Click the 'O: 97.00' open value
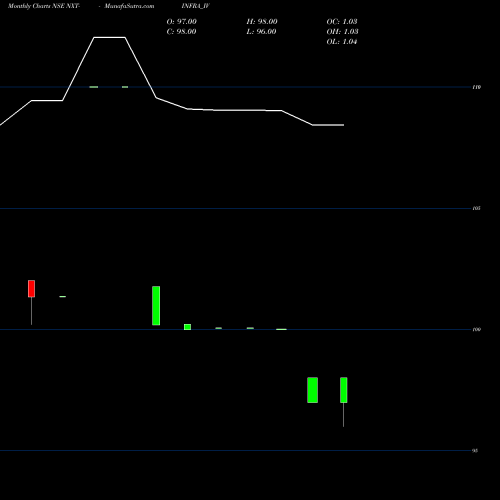The image size is (500, 500). [x=182, y=22]
